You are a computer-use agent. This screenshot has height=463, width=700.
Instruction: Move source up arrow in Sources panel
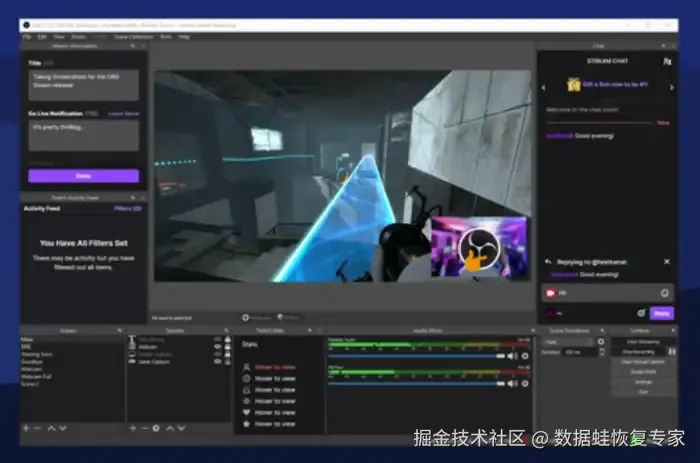click(170, 428)
